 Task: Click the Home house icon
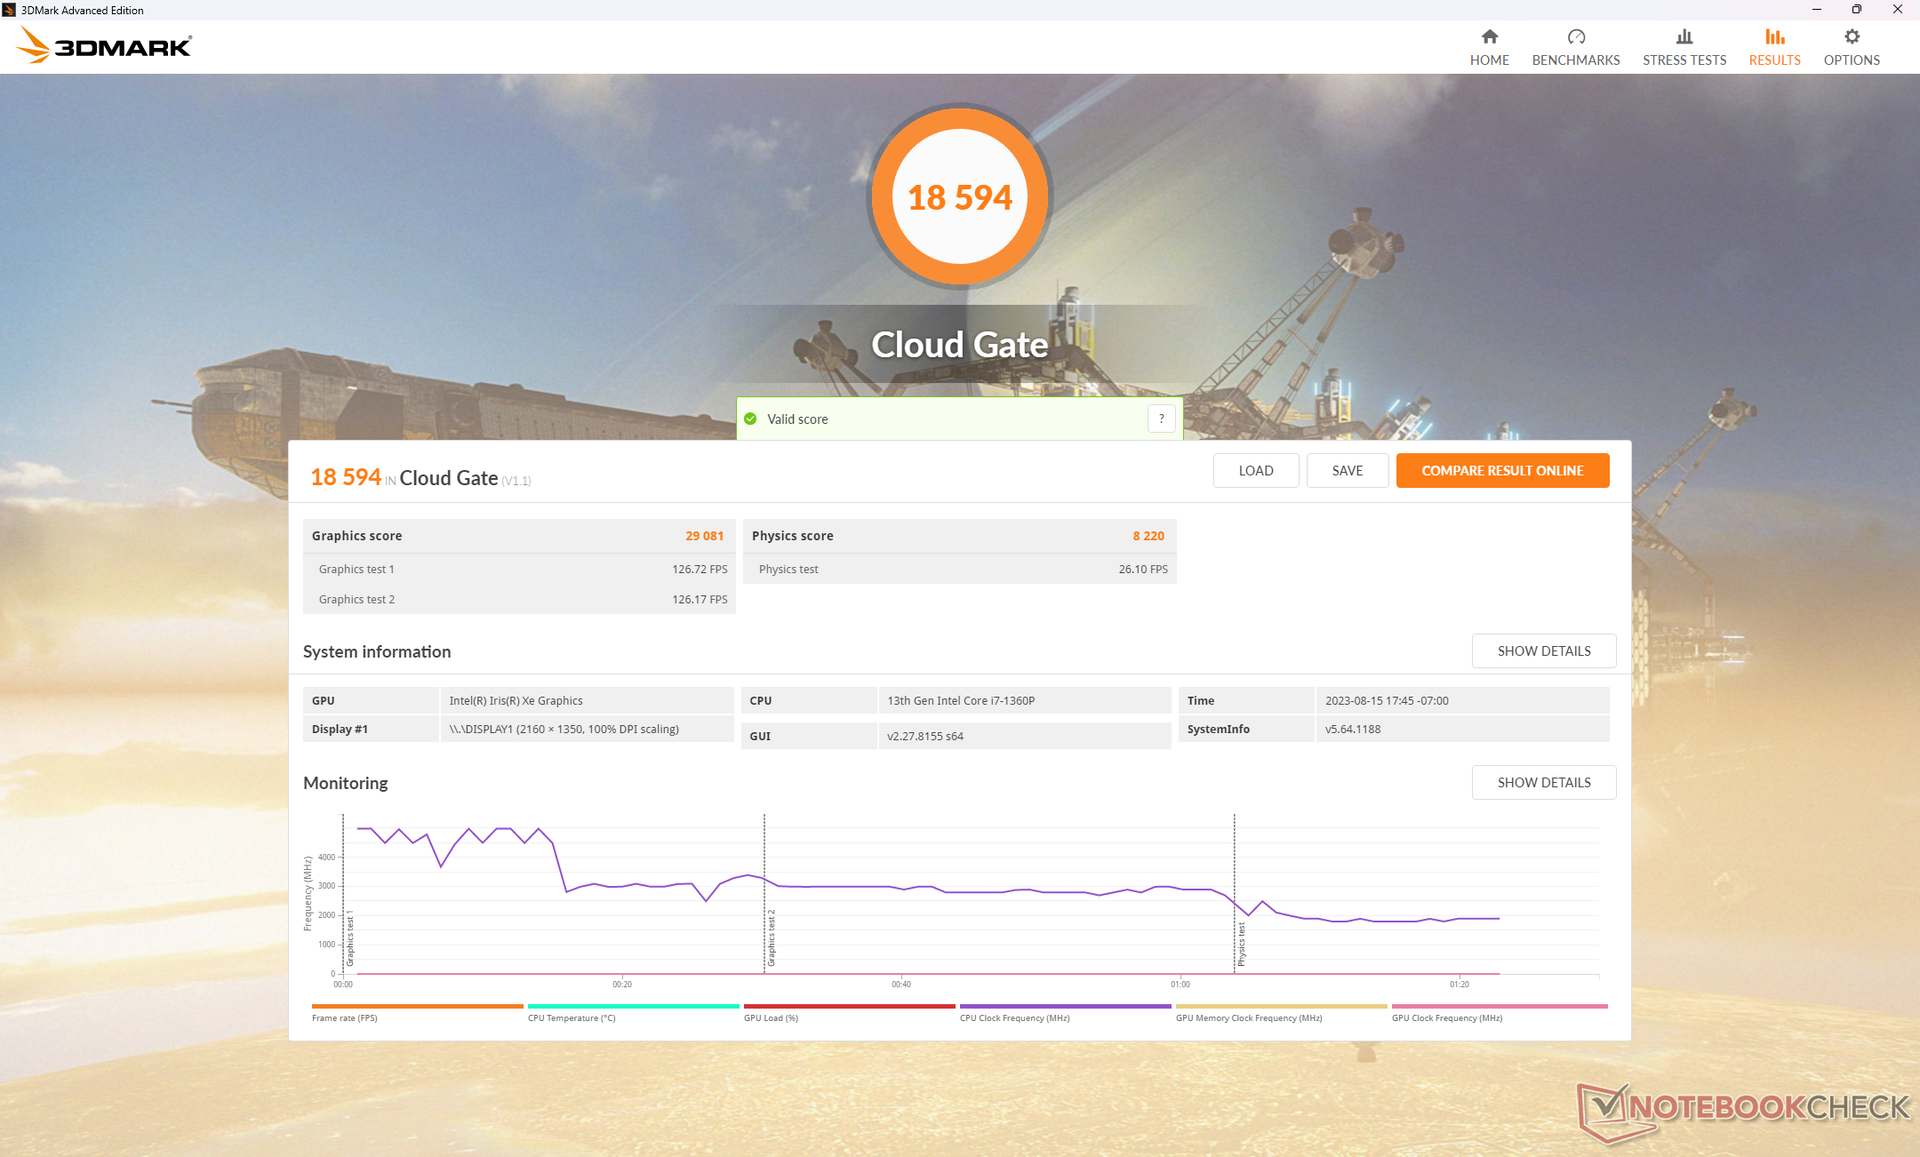pos(1489,37)
